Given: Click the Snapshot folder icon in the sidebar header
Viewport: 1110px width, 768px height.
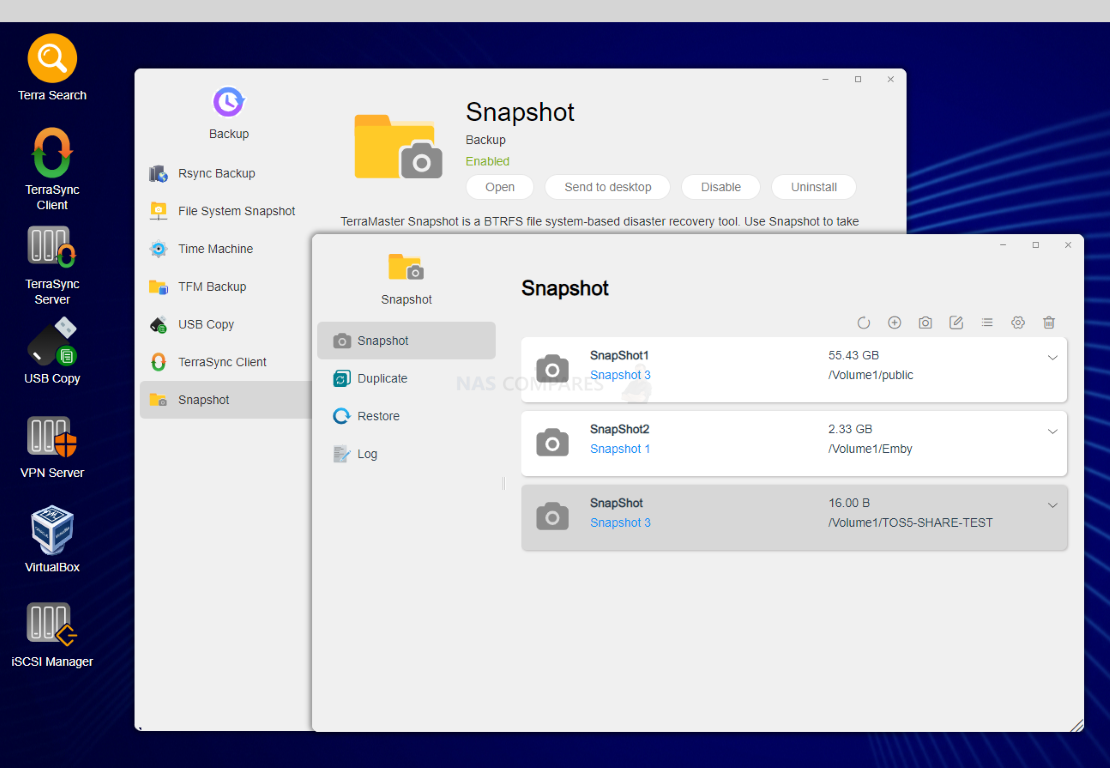Looking at the screenshot, I should pyautogui.click(x=406, y=267).
